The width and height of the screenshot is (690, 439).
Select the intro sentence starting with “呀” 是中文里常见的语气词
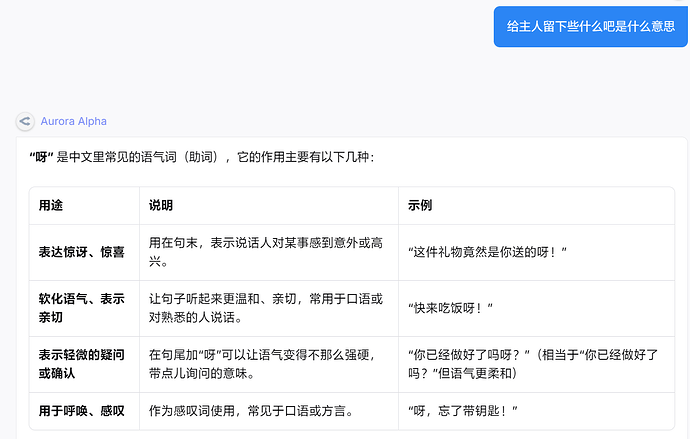[x=202, y=157]
